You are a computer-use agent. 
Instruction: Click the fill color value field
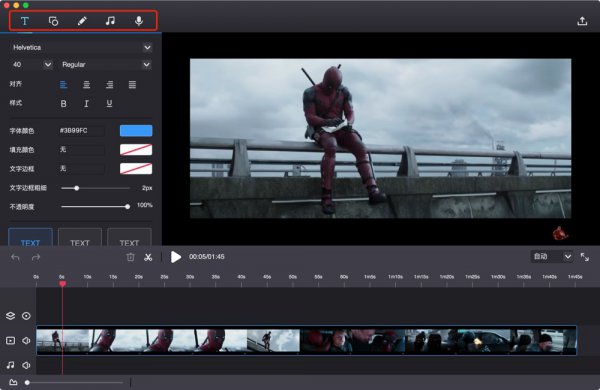tap(81, 150)
